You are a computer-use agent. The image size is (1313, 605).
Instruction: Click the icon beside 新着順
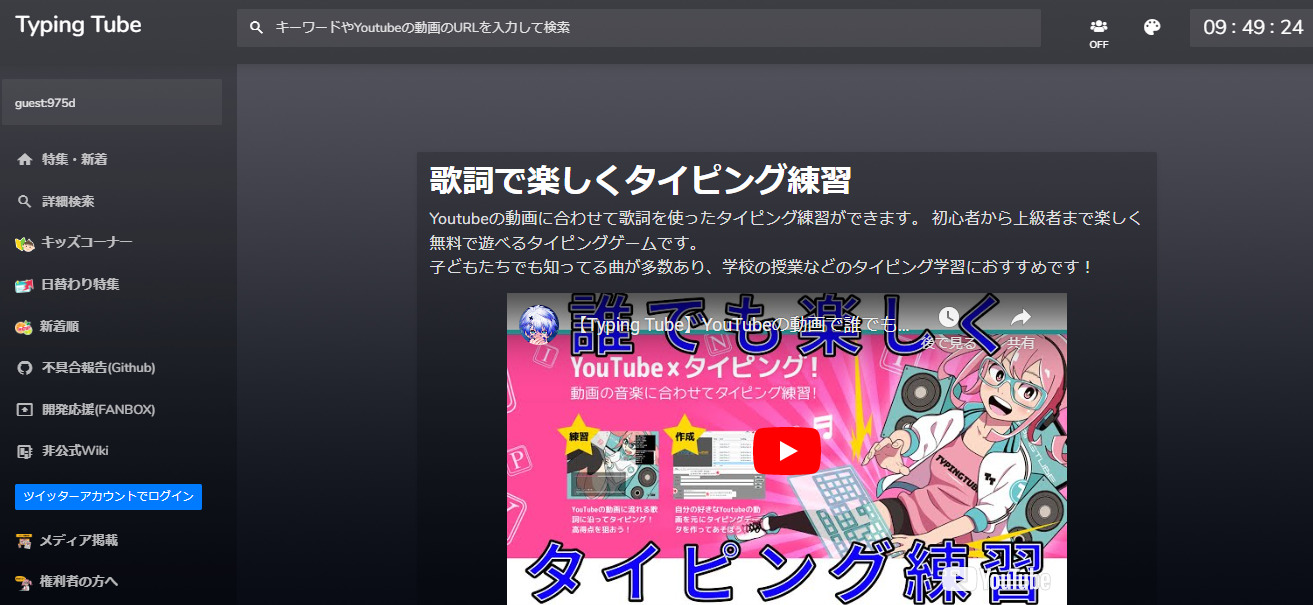pyautogui.click(x=24, y=327)
